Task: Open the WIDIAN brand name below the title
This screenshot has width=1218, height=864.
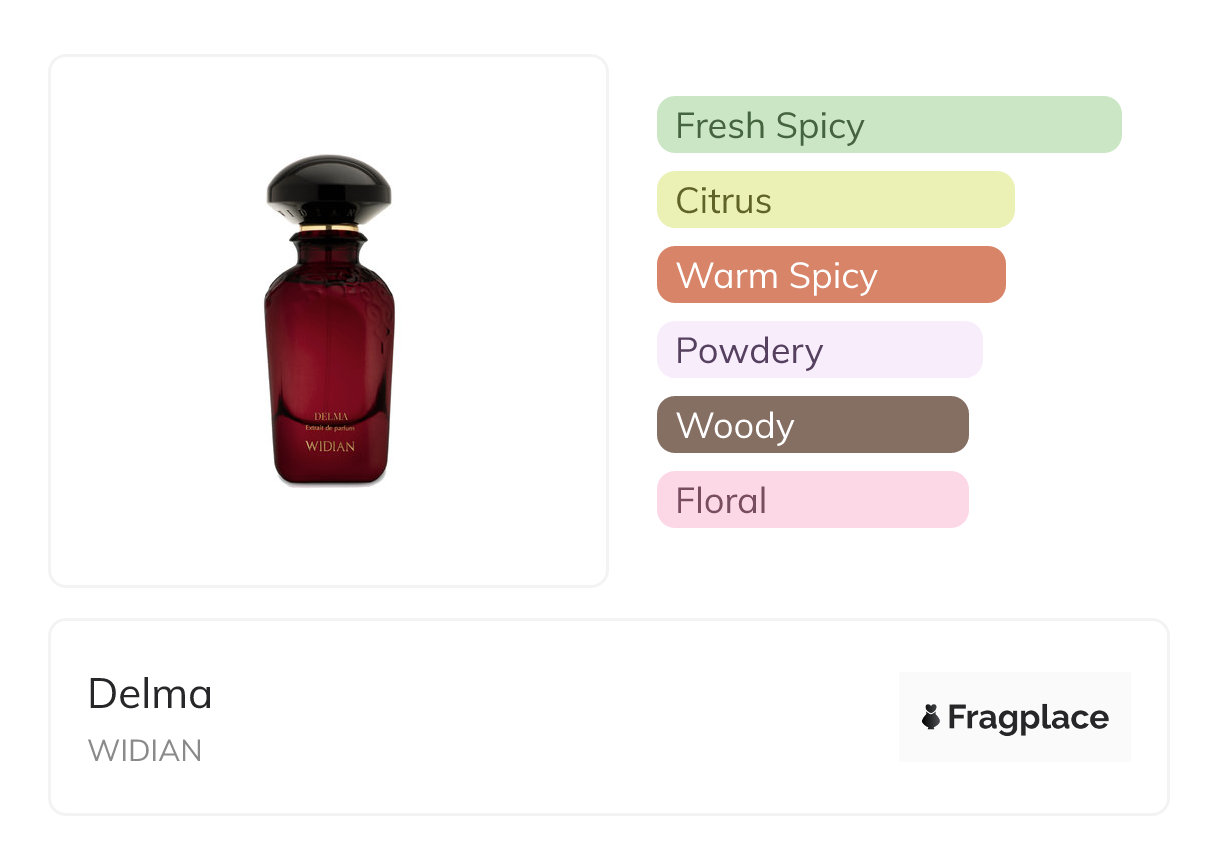Action: [x=145, y=750]
